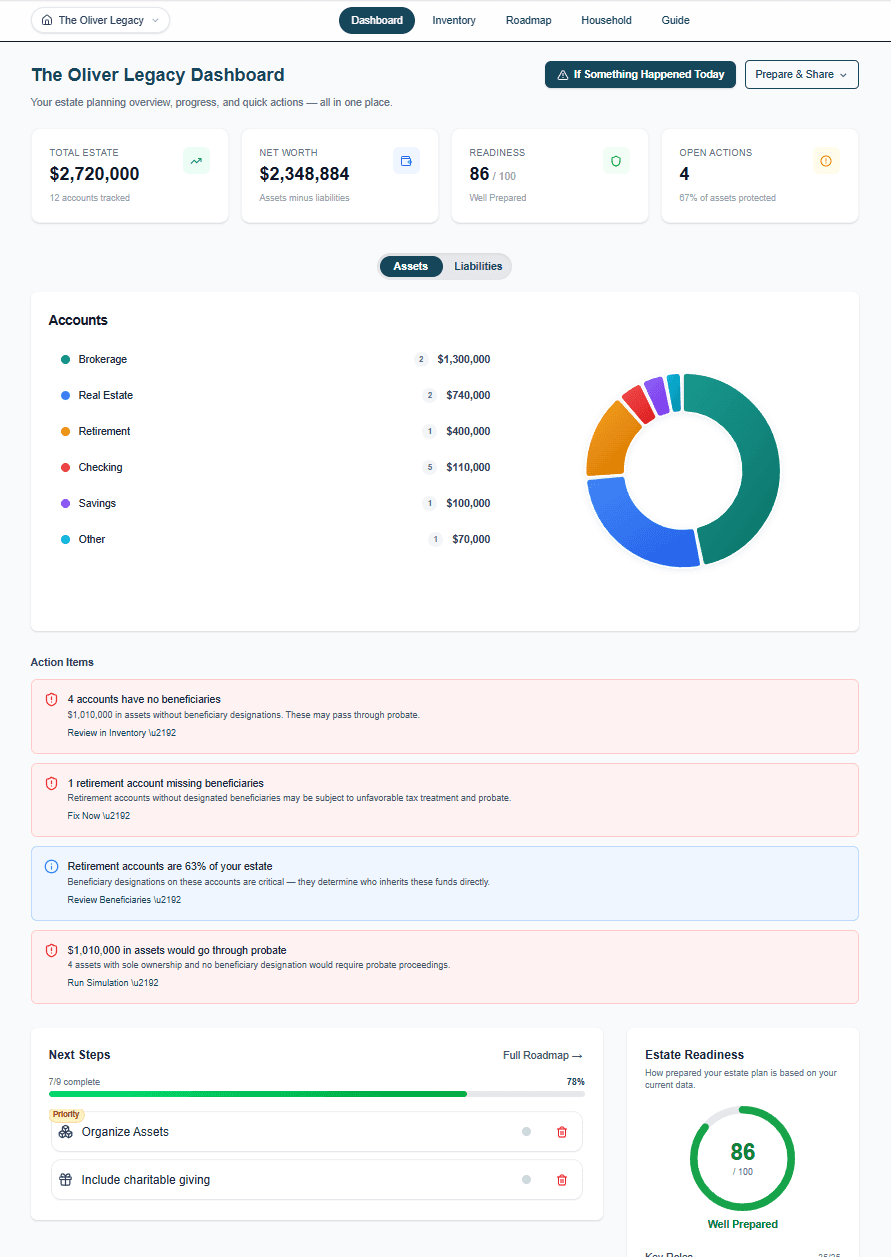
Task: Click the Open Actions alert icon
Action: (x=826, y=161)
